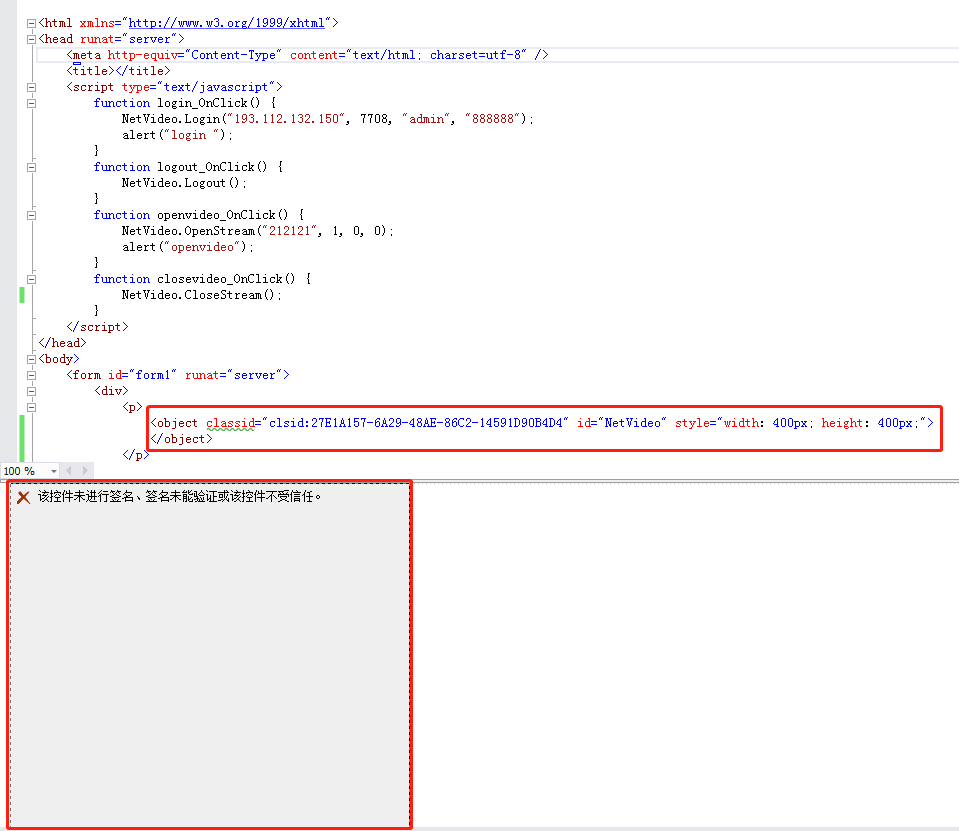Click the underlined classid attribute name
959x831 pixels.
click(230, 423)
